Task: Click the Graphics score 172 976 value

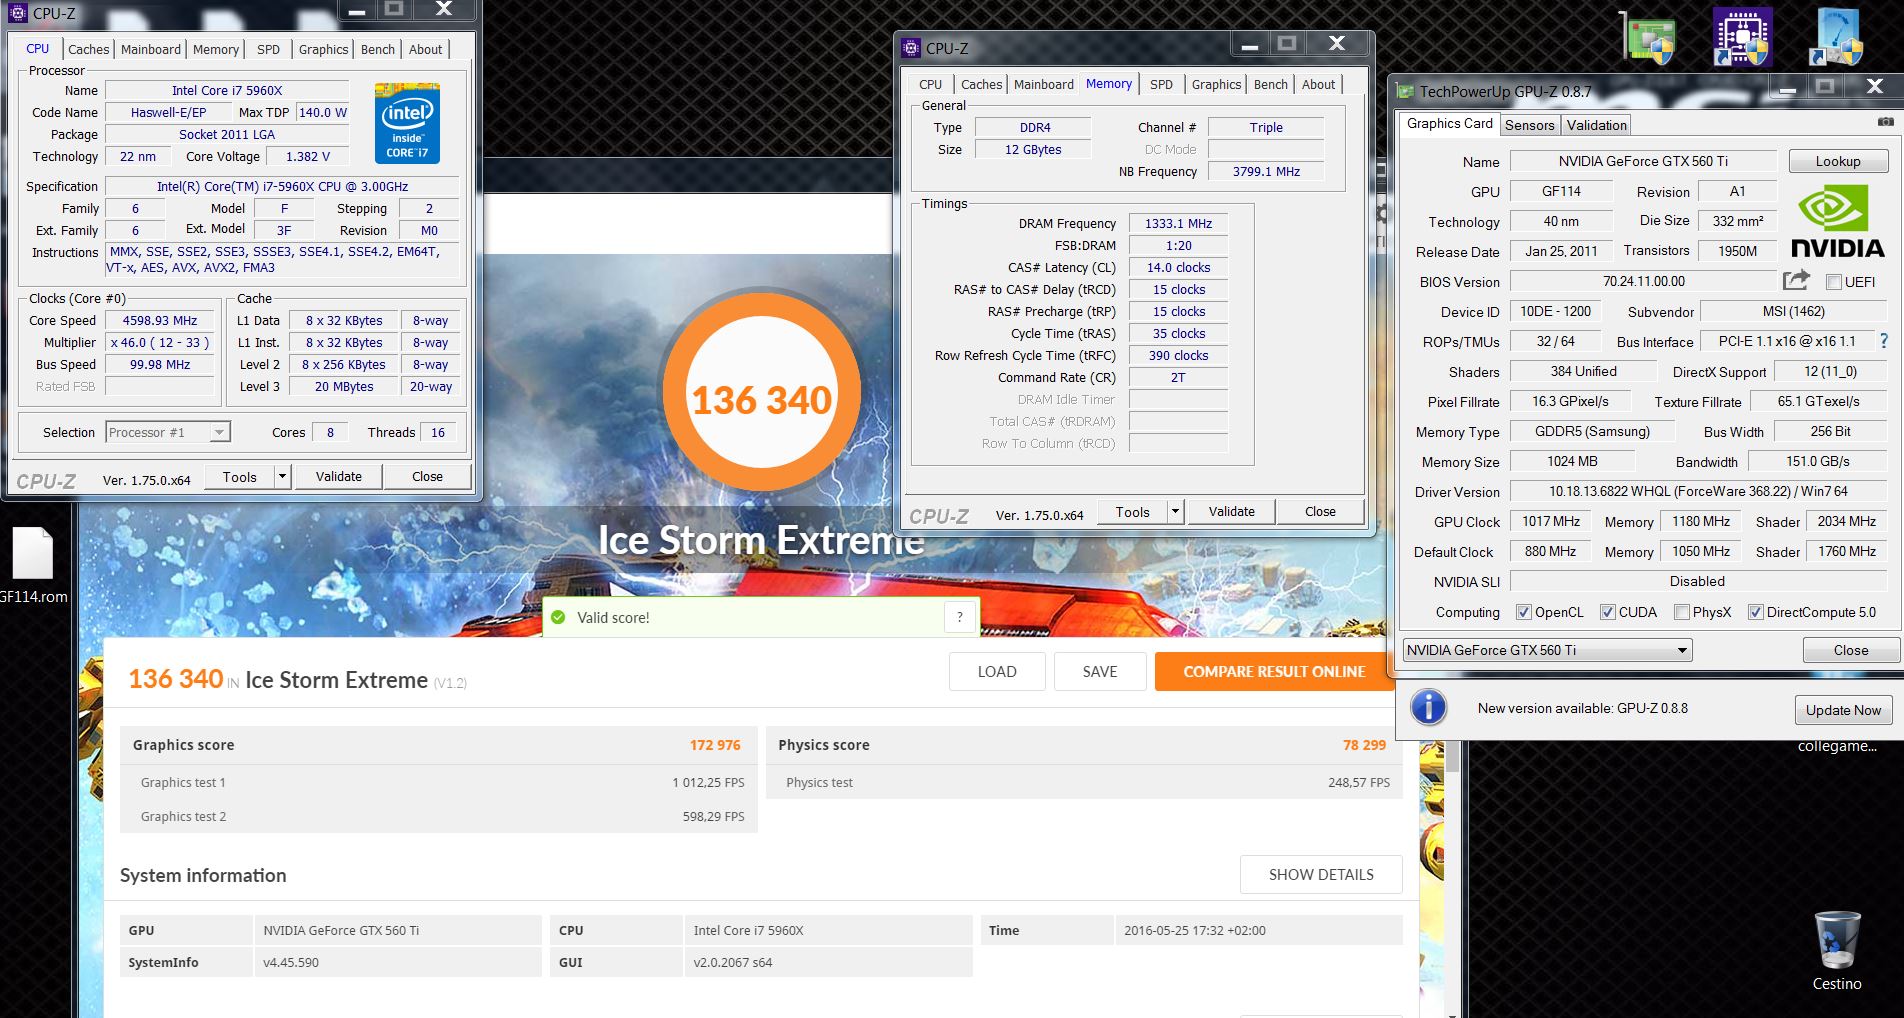Action: coord(715,745)
